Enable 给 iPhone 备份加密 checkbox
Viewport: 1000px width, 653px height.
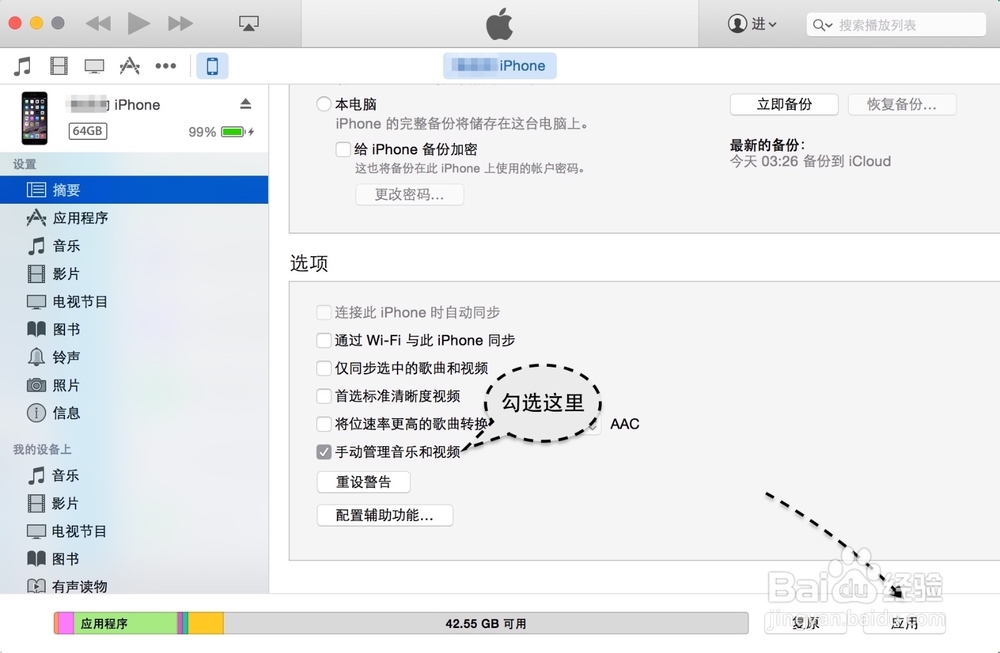click(x=343, y=149)
